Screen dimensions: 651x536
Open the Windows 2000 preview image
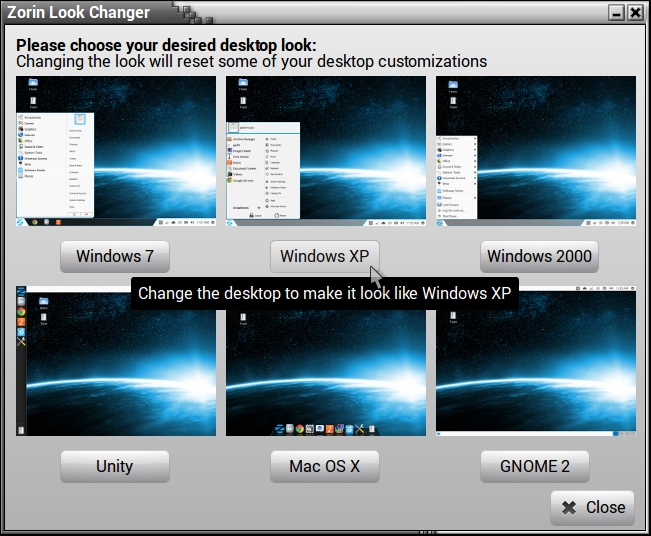(535, 151)
